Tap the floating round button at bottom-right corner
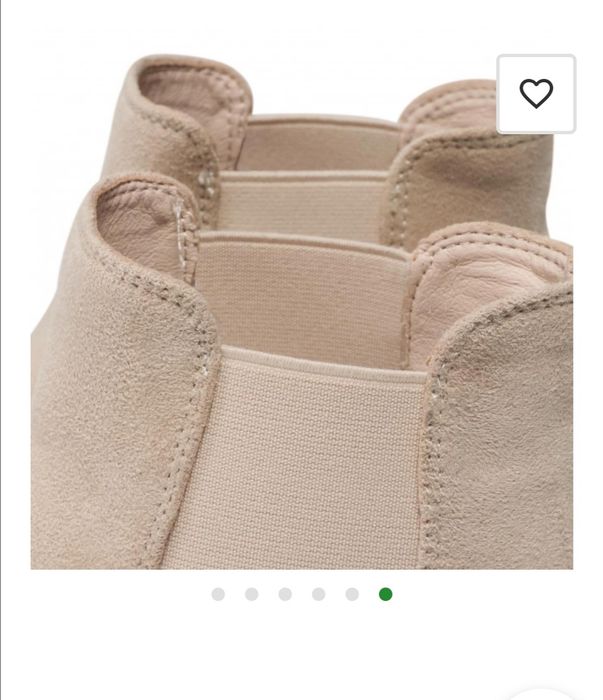 [542, 694]
